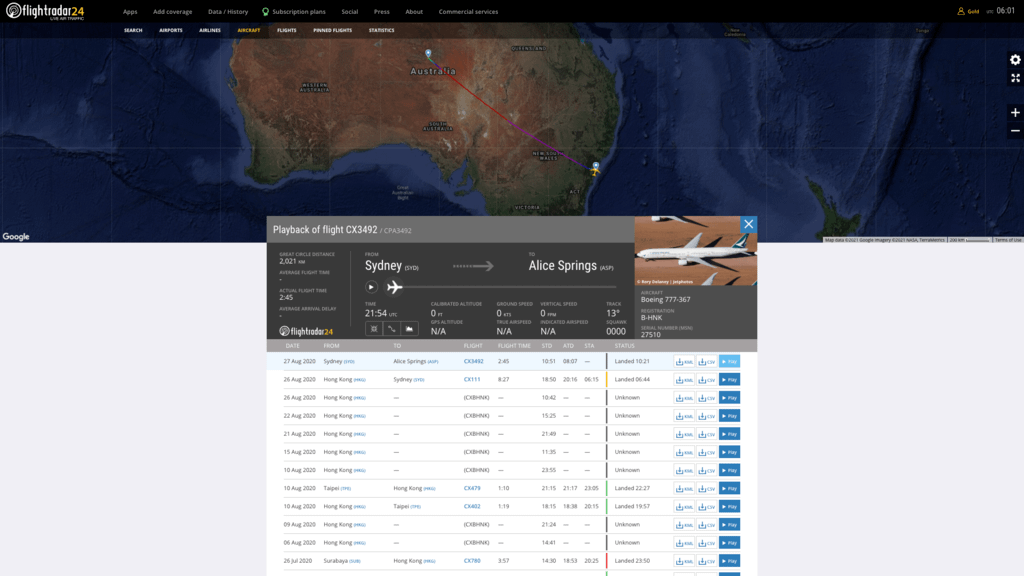The width and height of the screenshot is (1024, 576).
Task: Open the Commercial services menu
Action: point(468,12)
